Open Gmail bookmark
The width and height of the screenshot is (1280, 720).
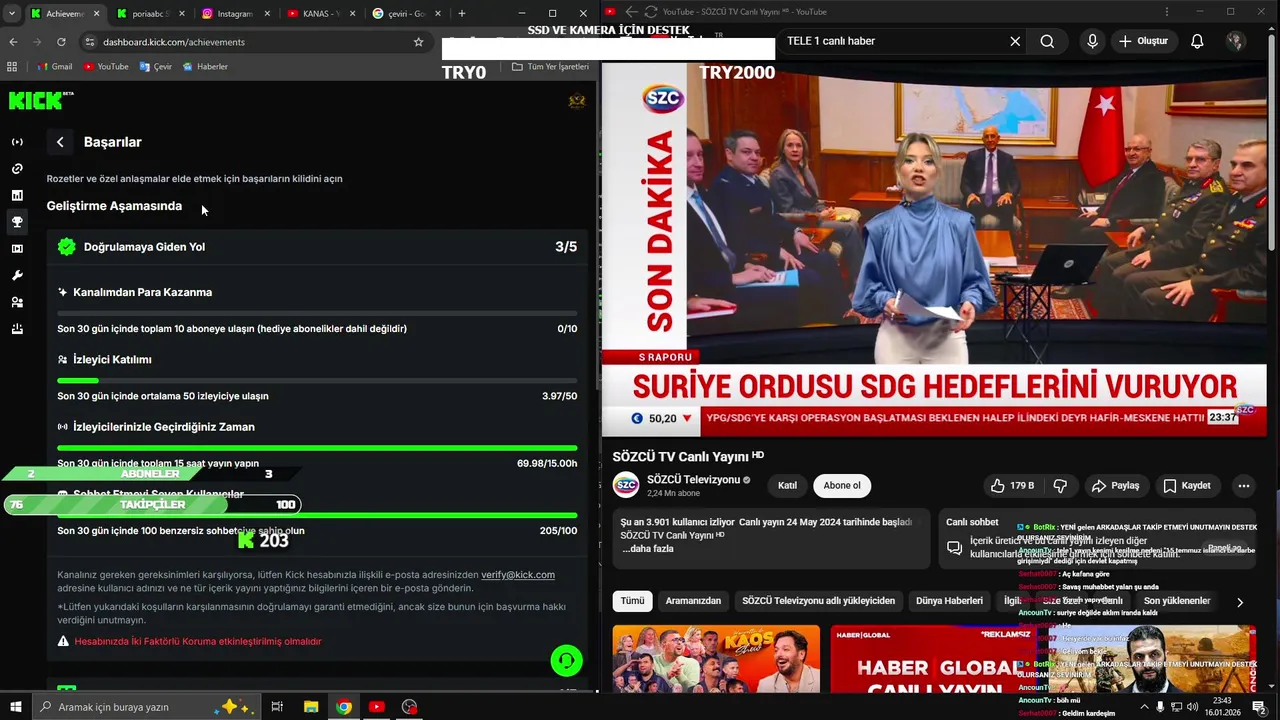(54, 66)
